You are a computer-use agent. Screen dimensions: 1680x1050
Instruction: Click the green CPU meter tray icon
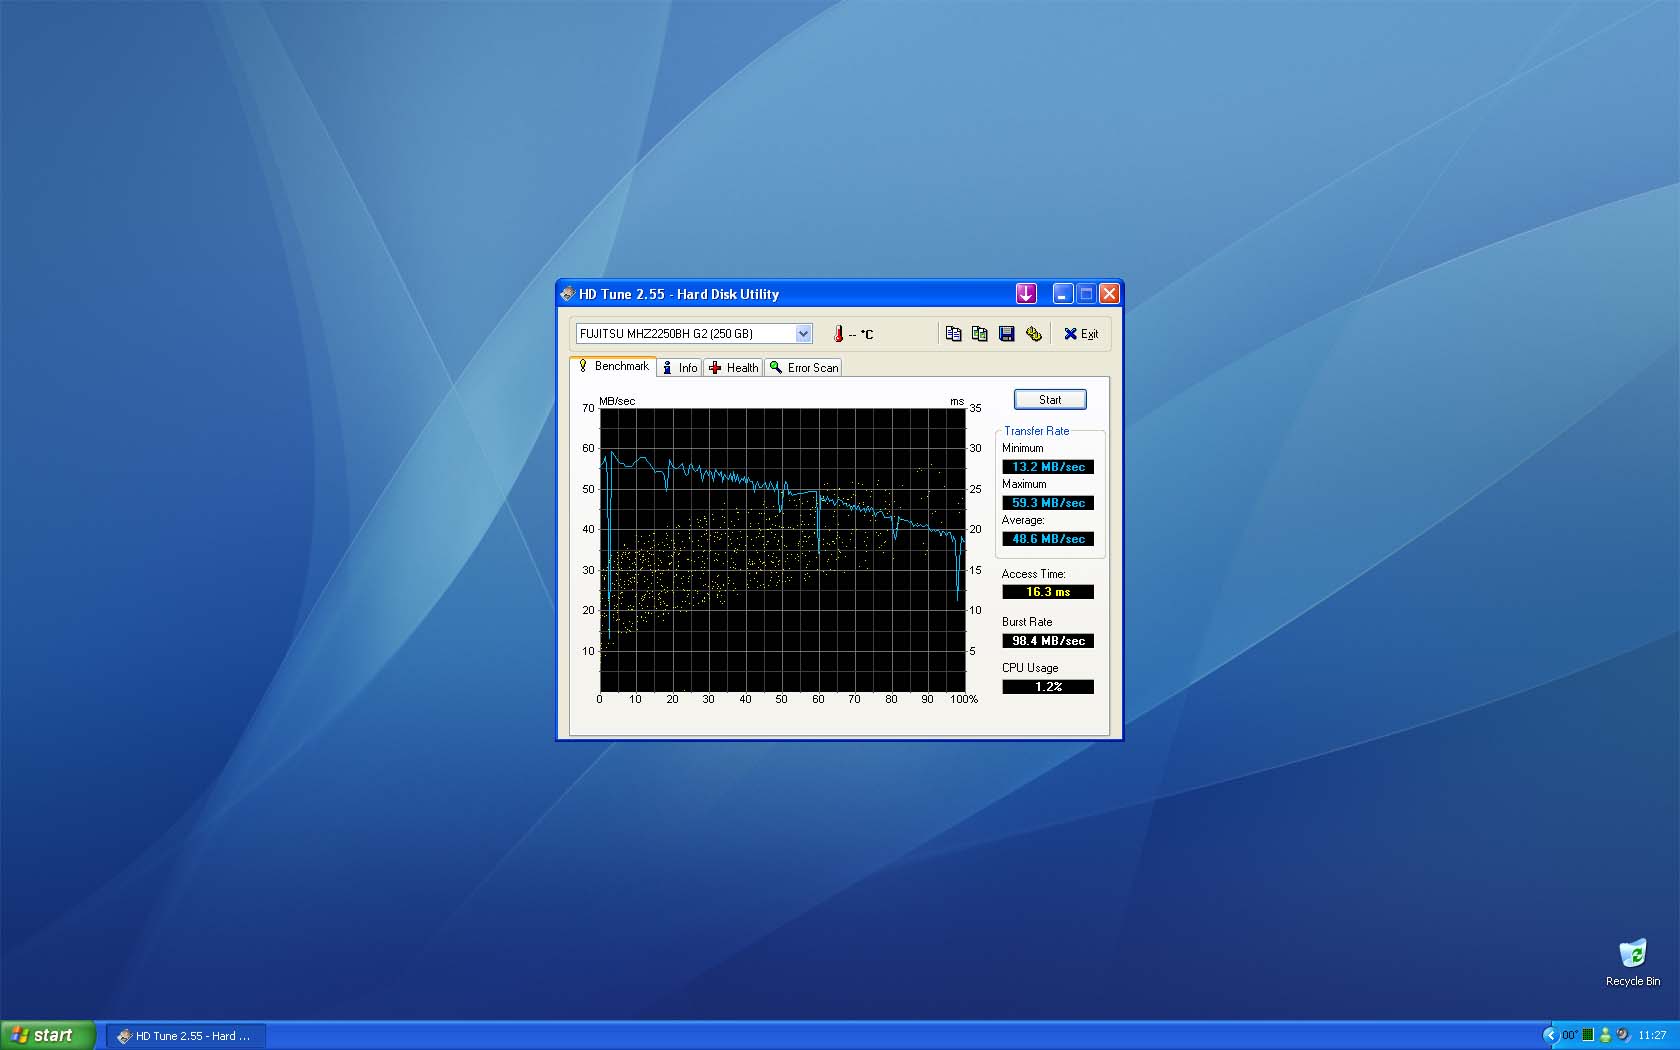coord(1588,1035)
